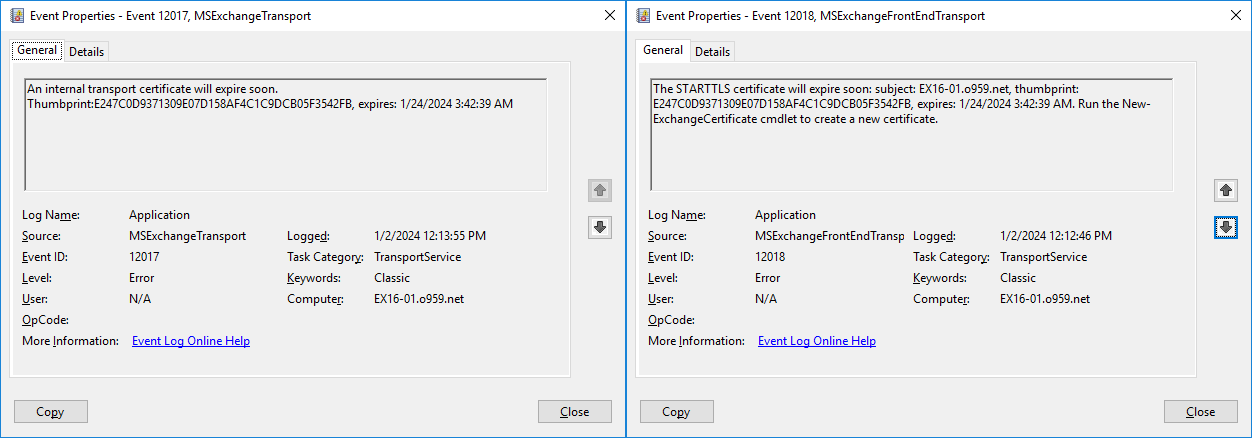Screen dimensions: 1253x438
Task: Select the source value MSExchangeTransport
Action: tap(187, 236)
